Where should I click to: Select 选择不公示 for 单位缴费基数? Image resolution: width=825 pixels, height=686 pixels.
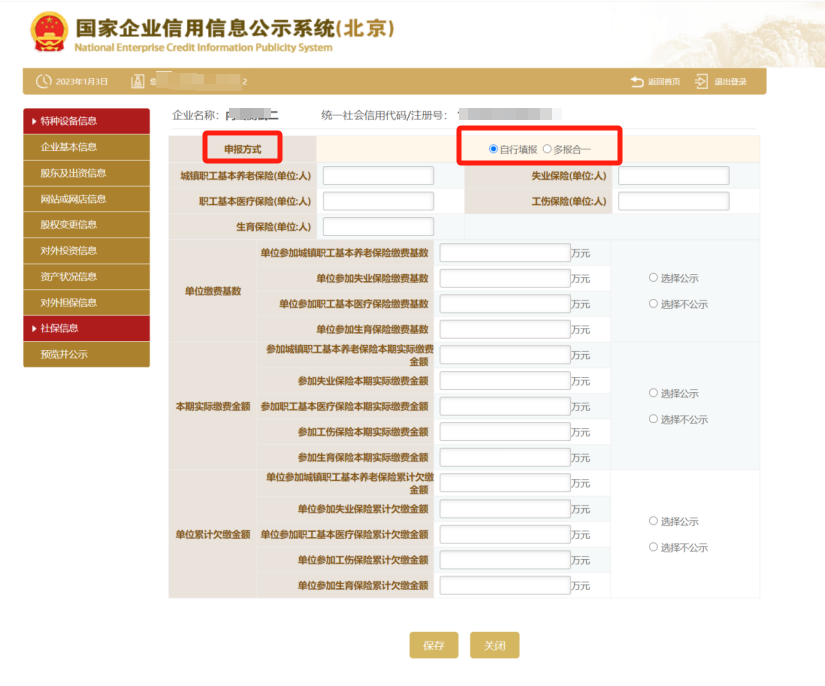point(653,304)
